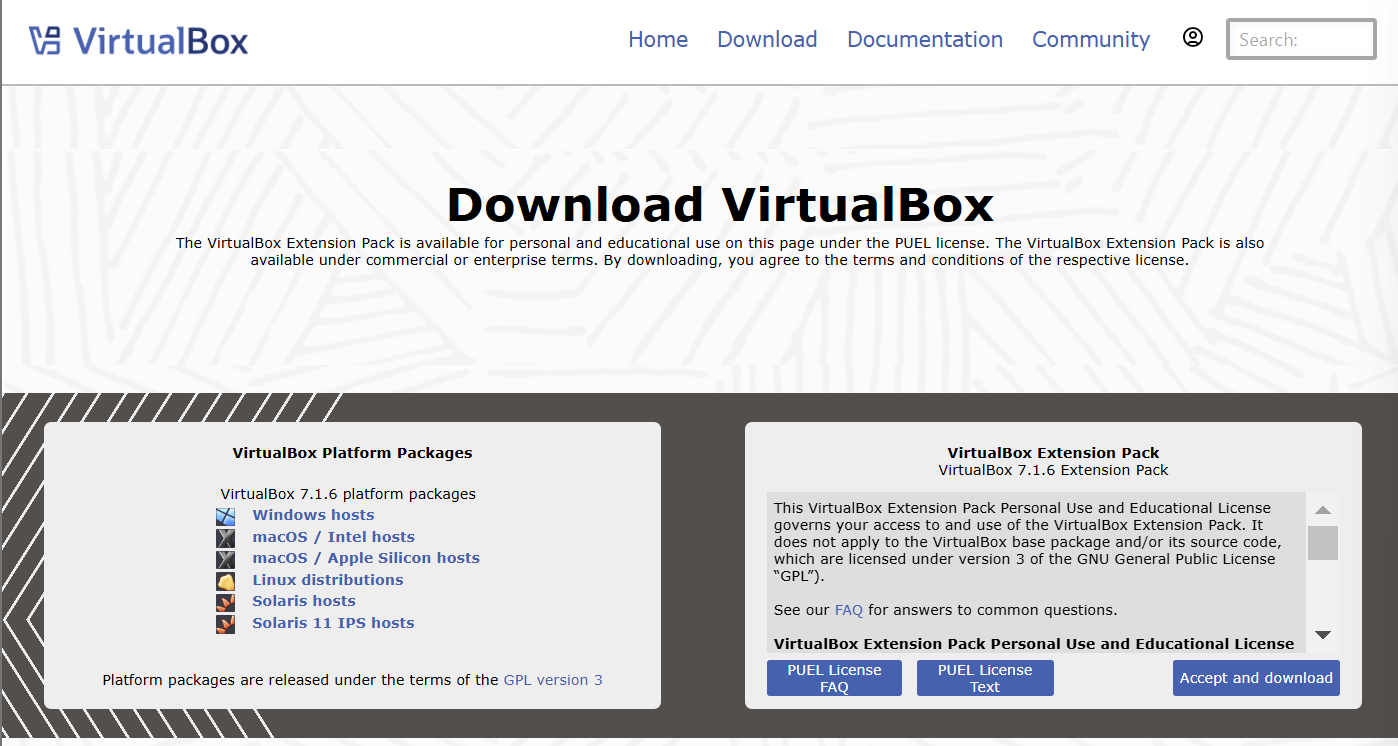Open the Solaris hosts link
Viewport: 1398px width, 746px height.
pos(304,601)
